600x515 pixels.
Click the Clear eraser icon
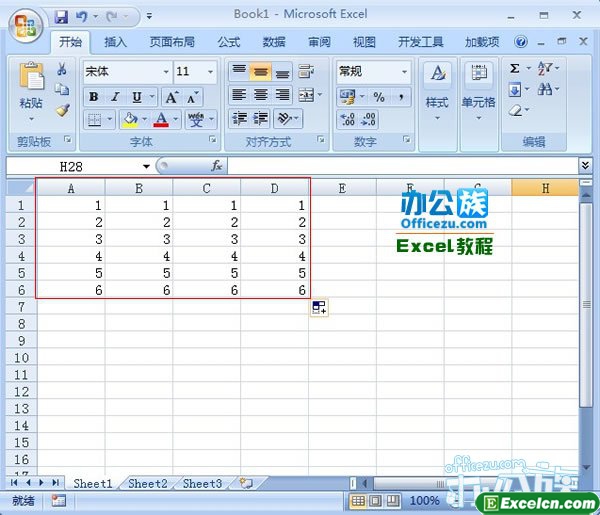[x=515, y=111]
